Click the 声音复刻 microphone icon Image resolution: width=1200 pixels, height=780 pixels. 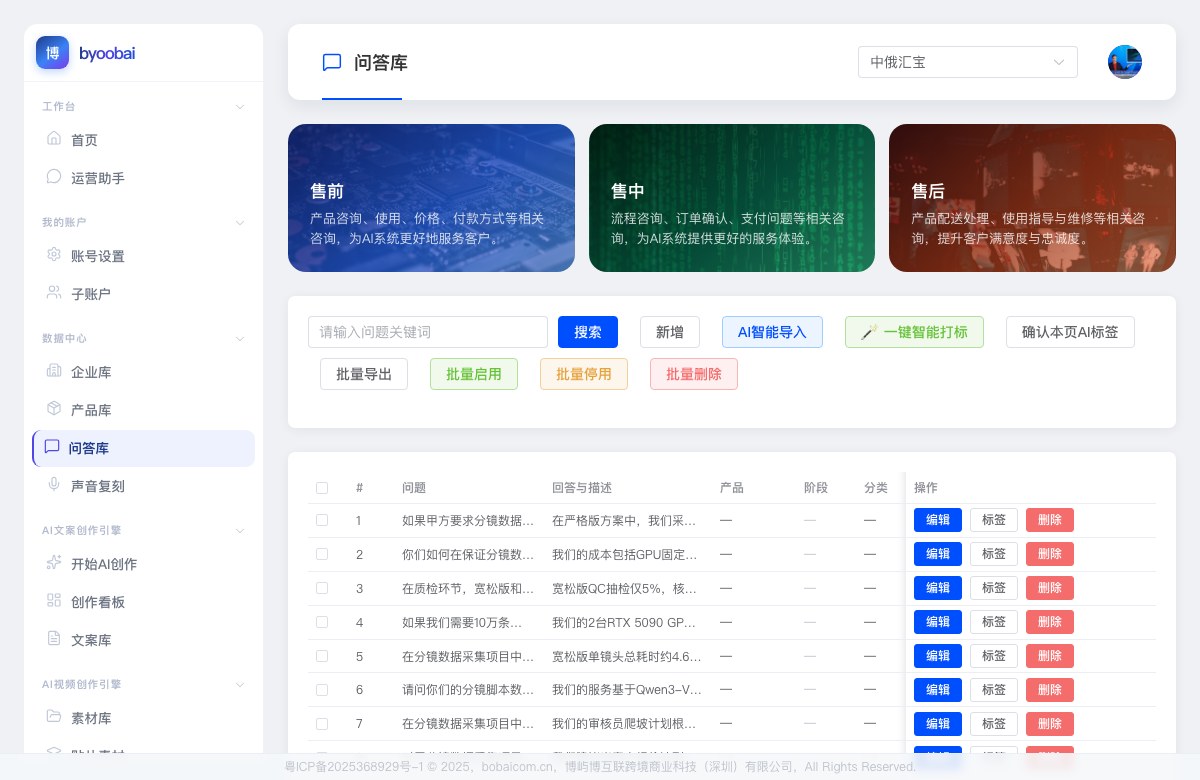tap(54, 485)
